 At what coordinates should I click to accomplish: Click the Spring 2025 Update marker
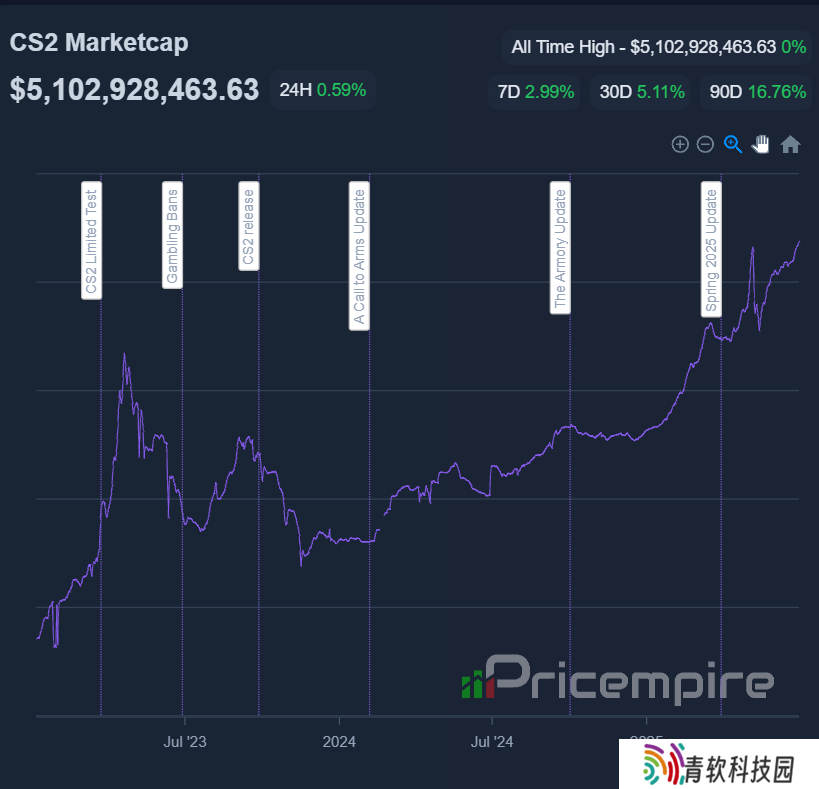(x=711, y=250)
